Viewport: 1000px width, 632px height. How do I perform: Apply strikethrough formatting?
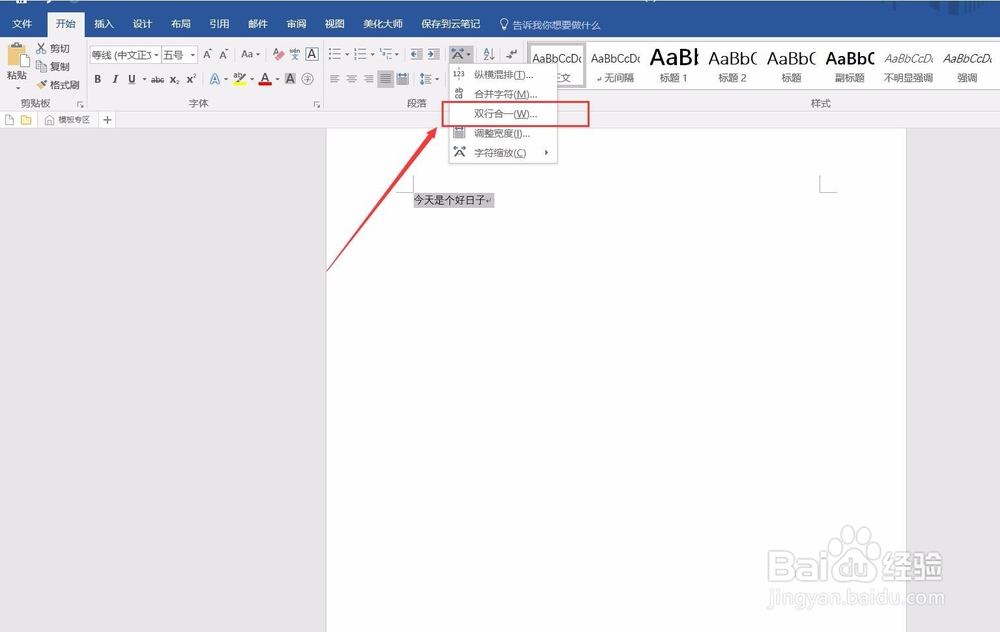(x=157, y=79)
